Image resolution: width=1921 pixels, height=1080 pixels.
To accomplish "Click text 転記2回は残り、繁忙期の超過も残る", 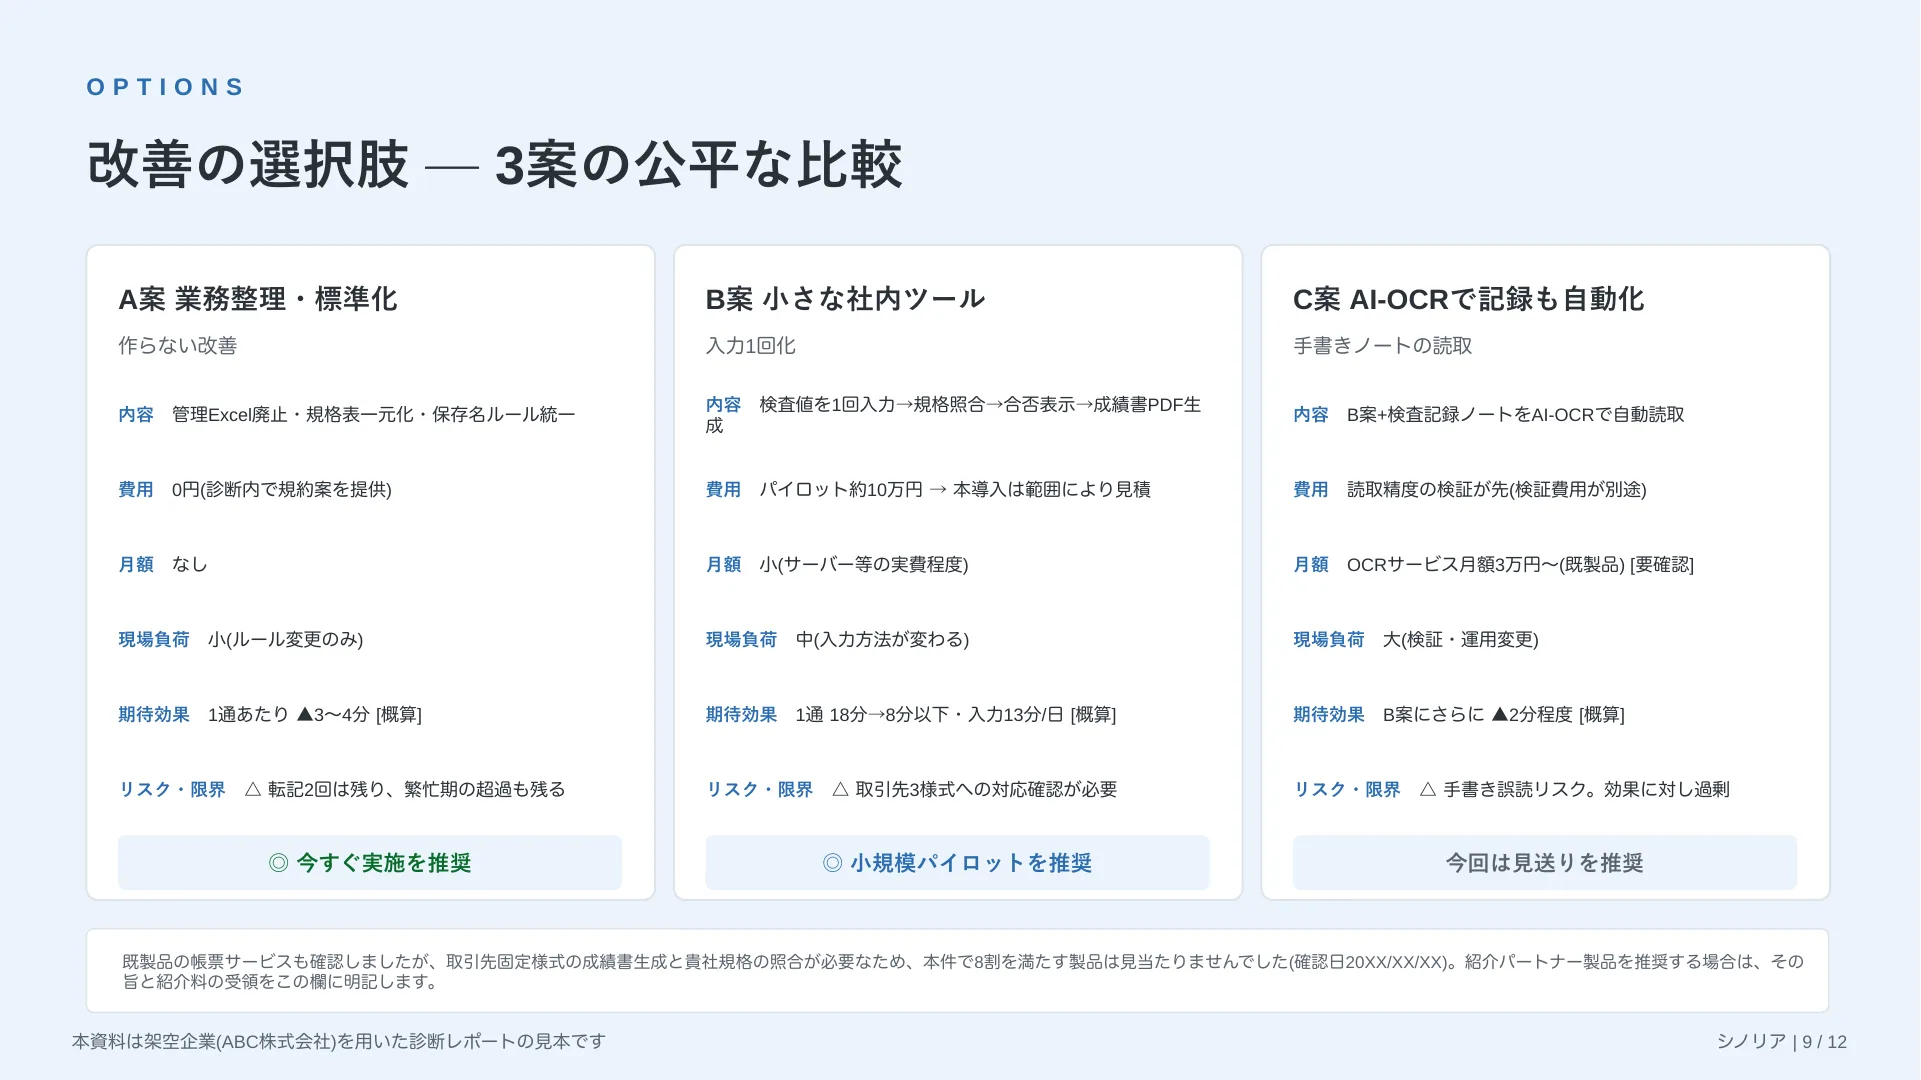I will pos(417,789).
